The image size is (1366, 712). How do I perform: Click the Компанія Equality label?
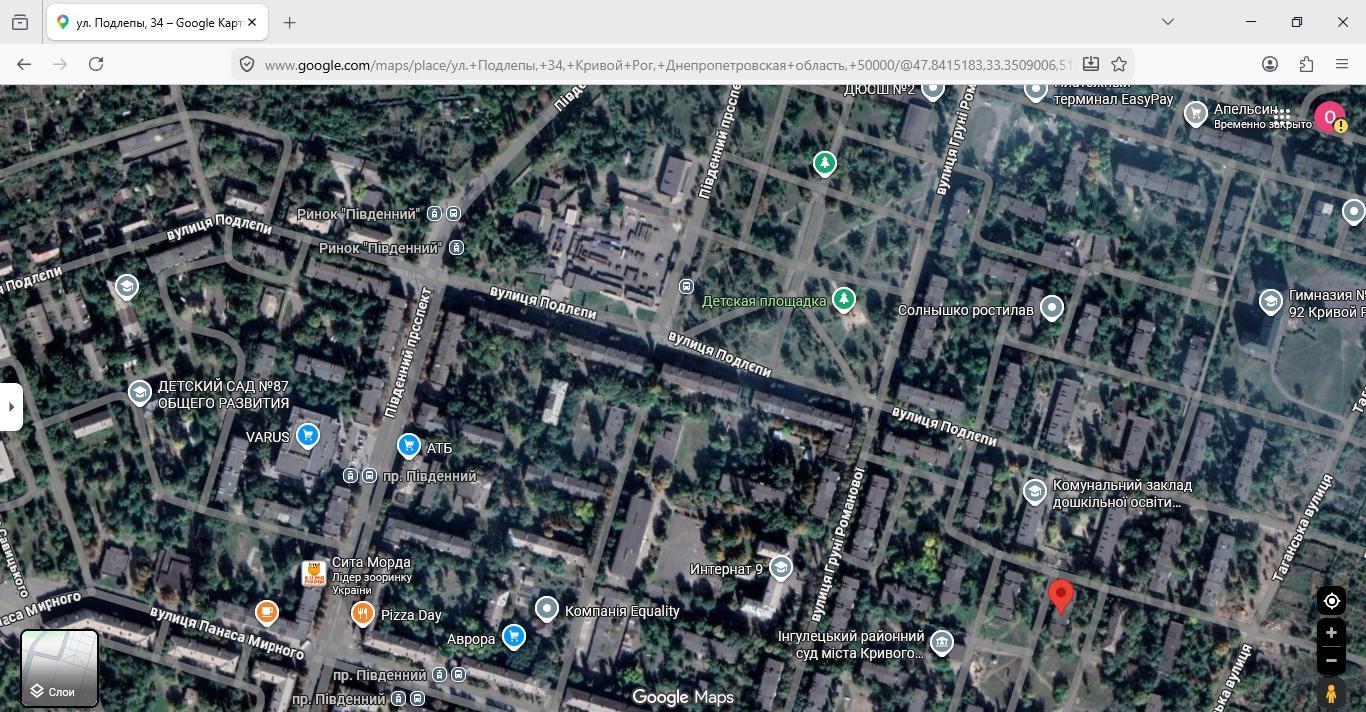[622, 611]
